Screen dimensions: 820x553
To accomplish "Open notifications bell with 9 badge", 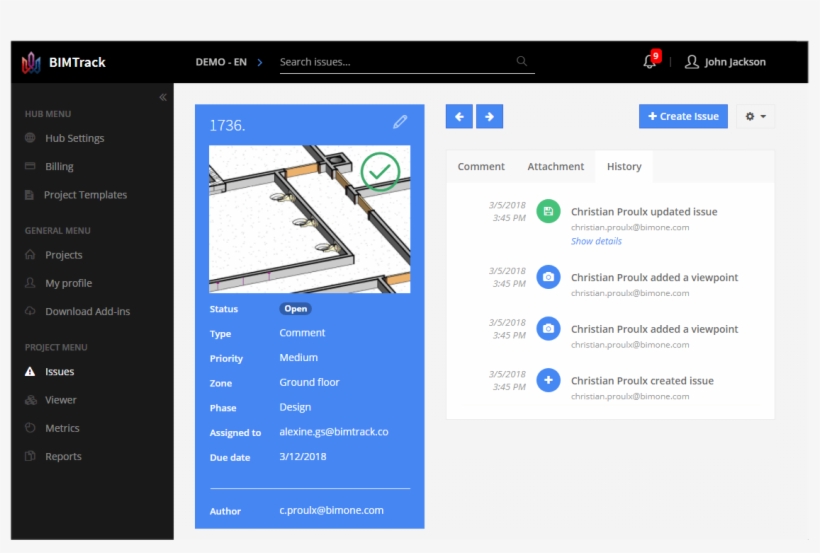I will point(651,60).
